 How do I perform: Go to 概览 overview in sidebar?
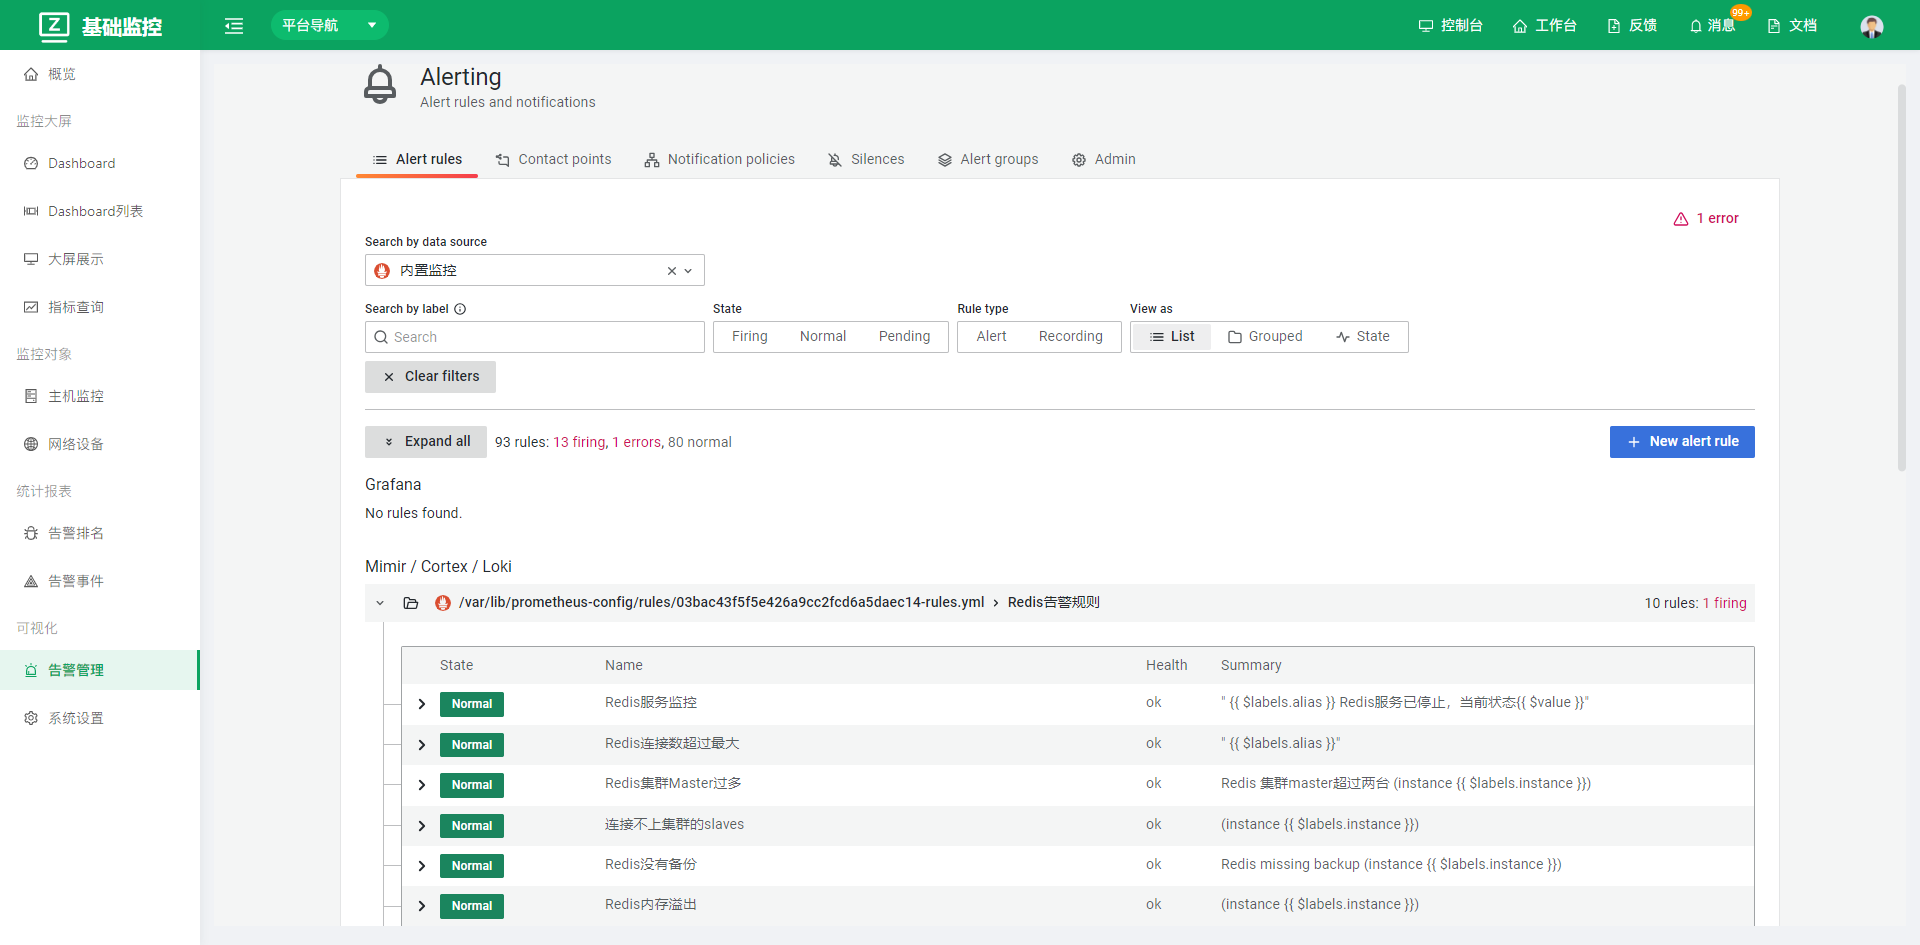point(100,74)
